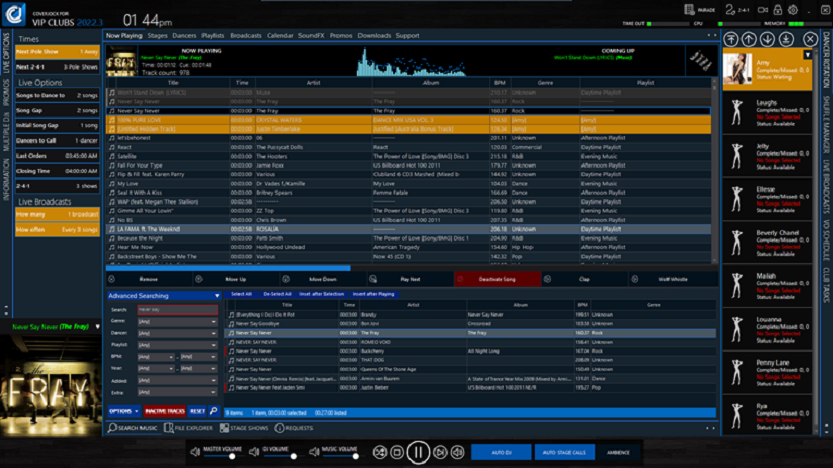Skip to next track
833x468 pixels.
(x=440, y=453)
